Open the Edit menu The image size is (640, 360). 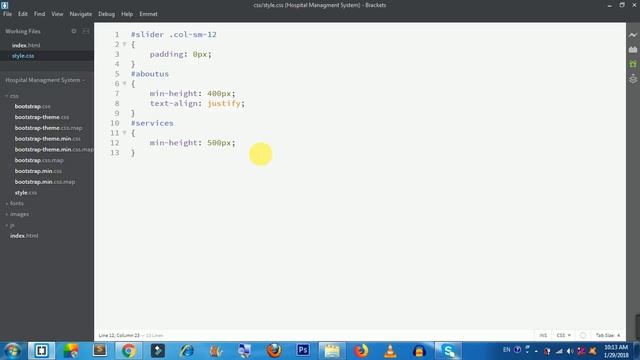click(23, 14)
